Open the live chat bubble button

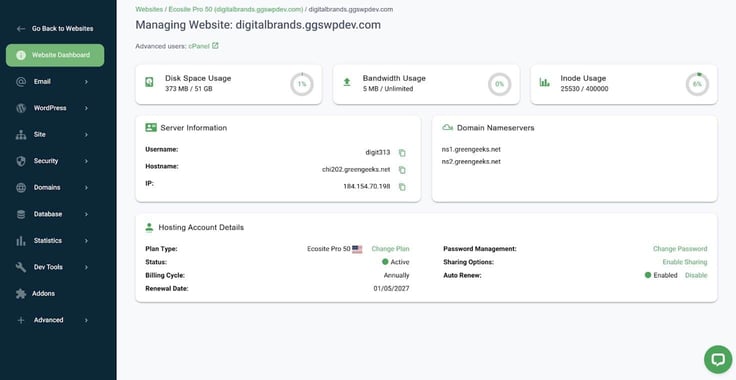(x=718, y=359)
